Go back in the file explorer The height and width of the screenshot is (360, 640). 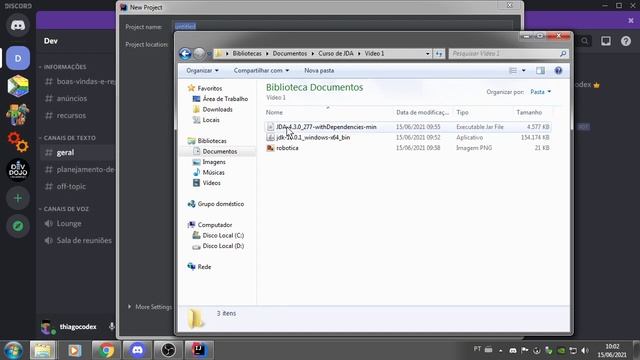click(185, 53)
